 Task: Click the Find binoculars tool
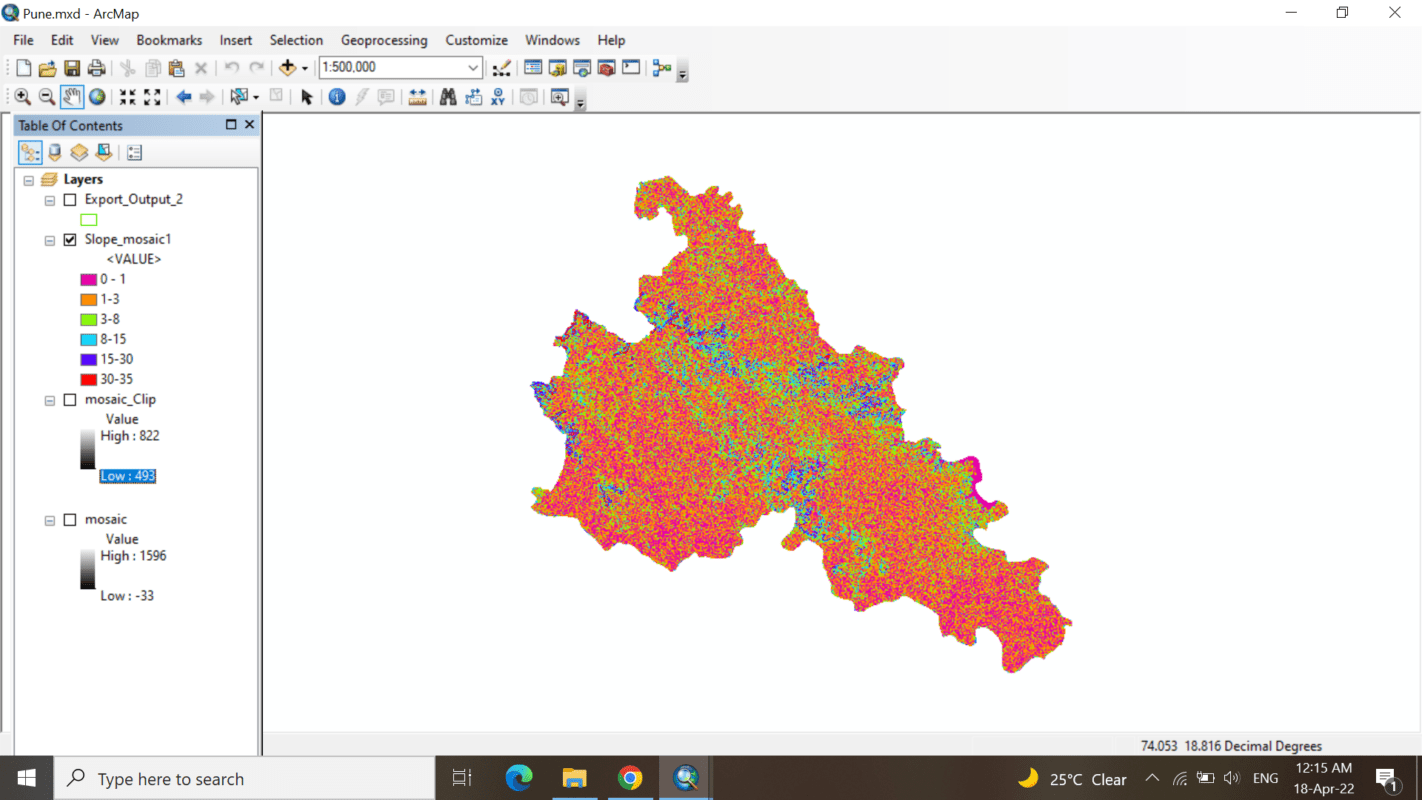449,97
